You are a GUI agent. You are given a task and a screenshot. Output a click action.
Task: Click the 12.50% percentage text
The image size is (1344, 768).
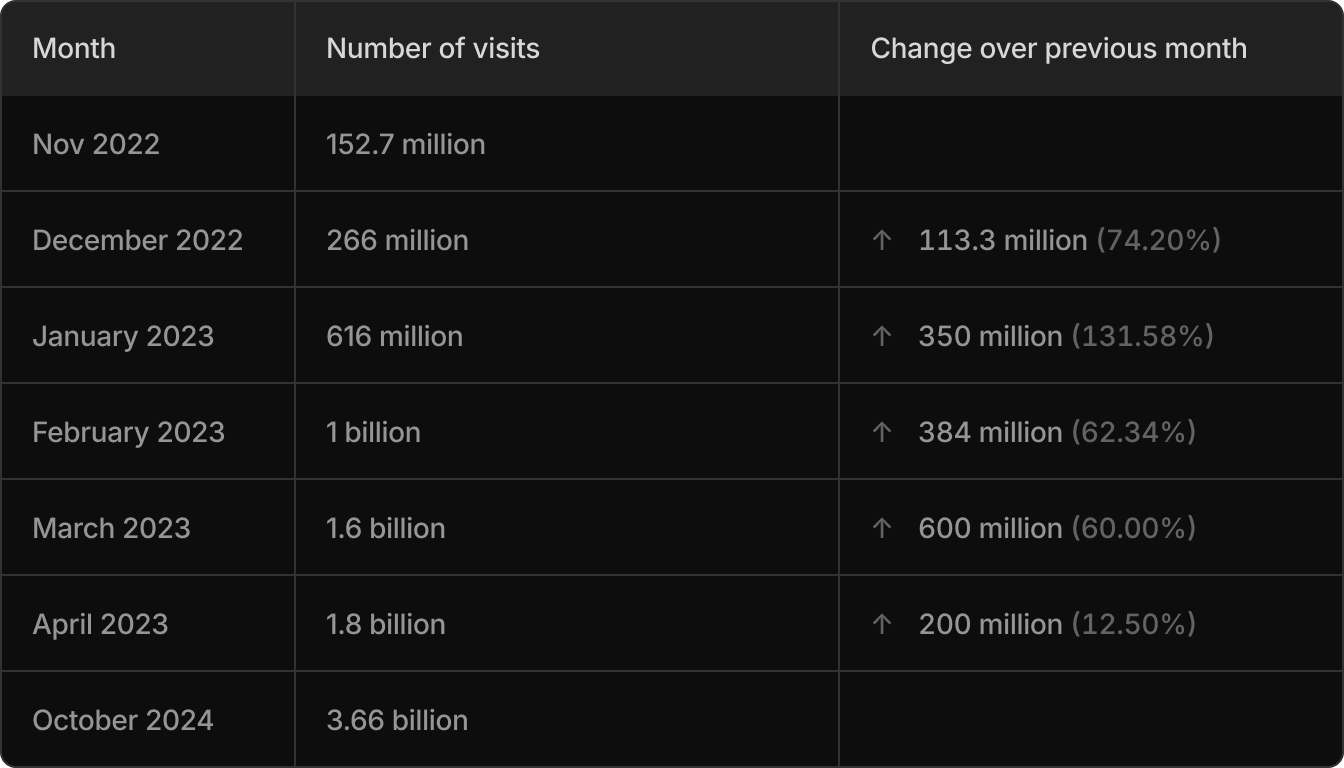[x=1134, y=624]
